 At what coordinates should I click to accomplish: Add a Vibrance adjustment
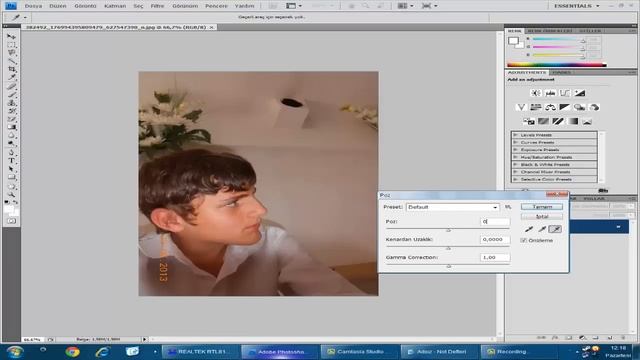click(521, 107)
